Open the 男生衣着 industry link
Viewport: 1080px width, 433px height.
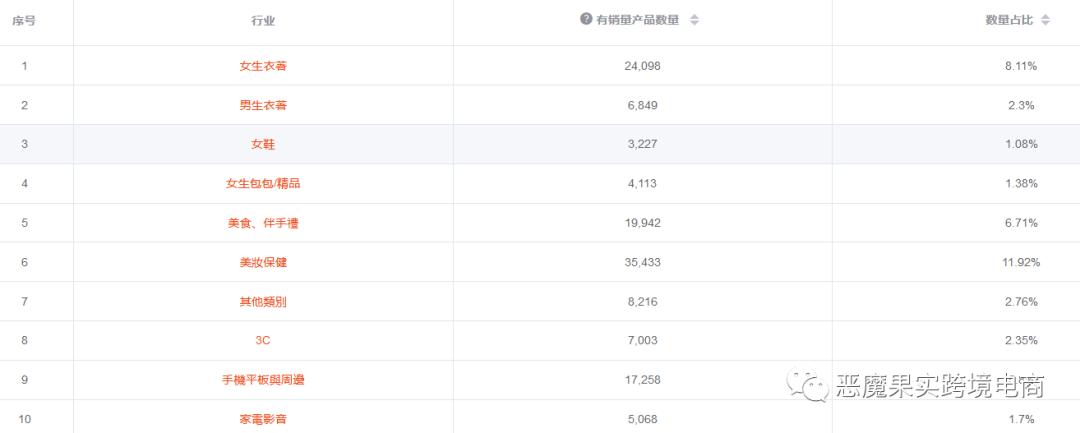click(x=263, y=105)
